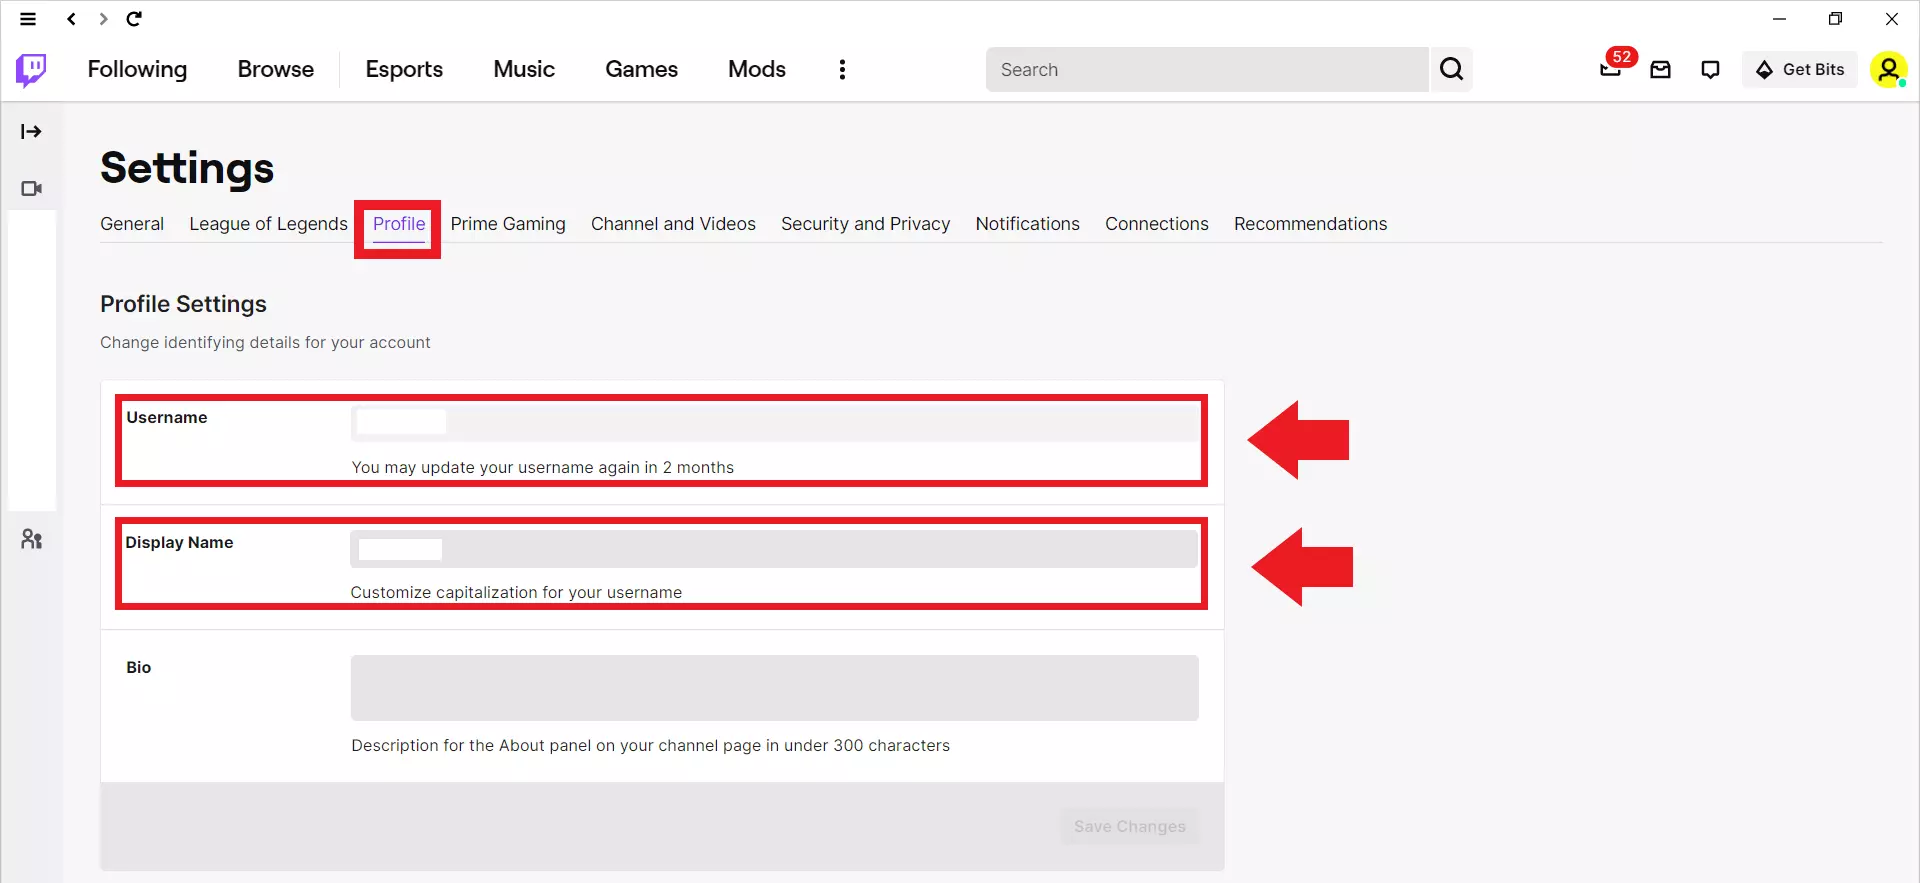Click the 'Profile Settings' heading
Viewport: 1920px width, 883px height.
pos(183,304)
